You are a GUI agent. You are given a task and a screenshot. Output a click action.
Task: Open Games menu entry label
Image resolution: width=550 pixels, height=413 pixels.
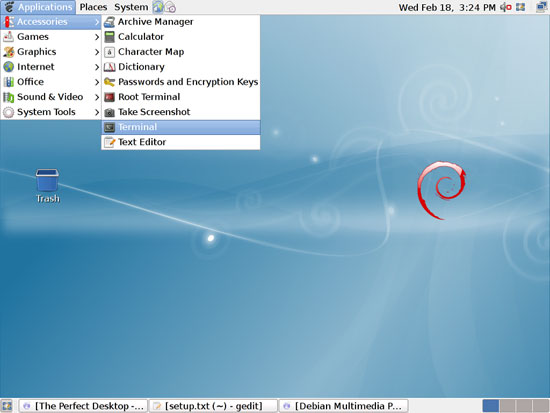(x=33, y=37)
